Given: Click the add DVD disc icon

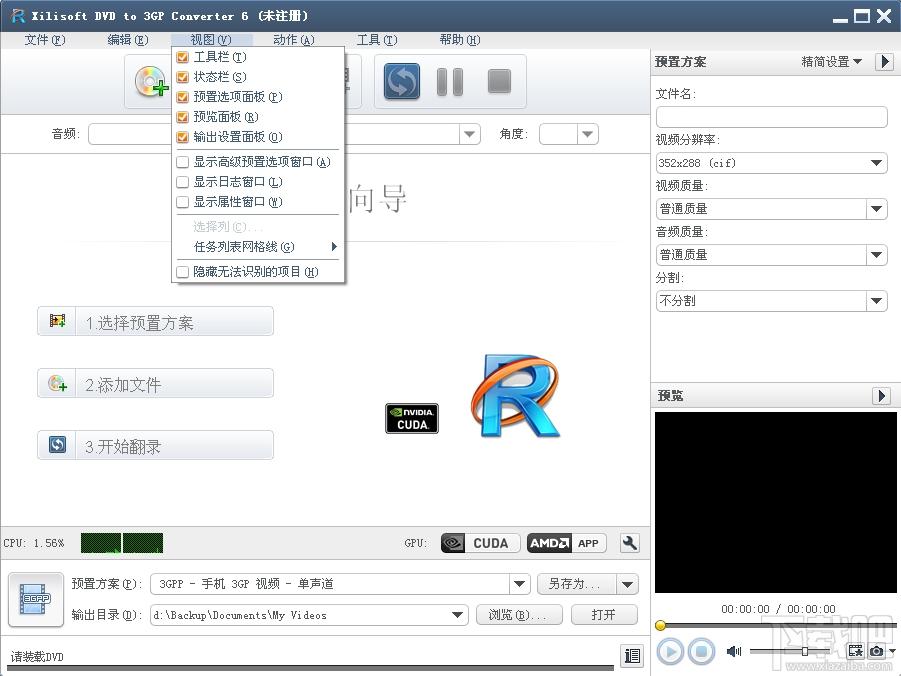Looking at the screenshot, I should pyautogui.click(x=151, y=82).
